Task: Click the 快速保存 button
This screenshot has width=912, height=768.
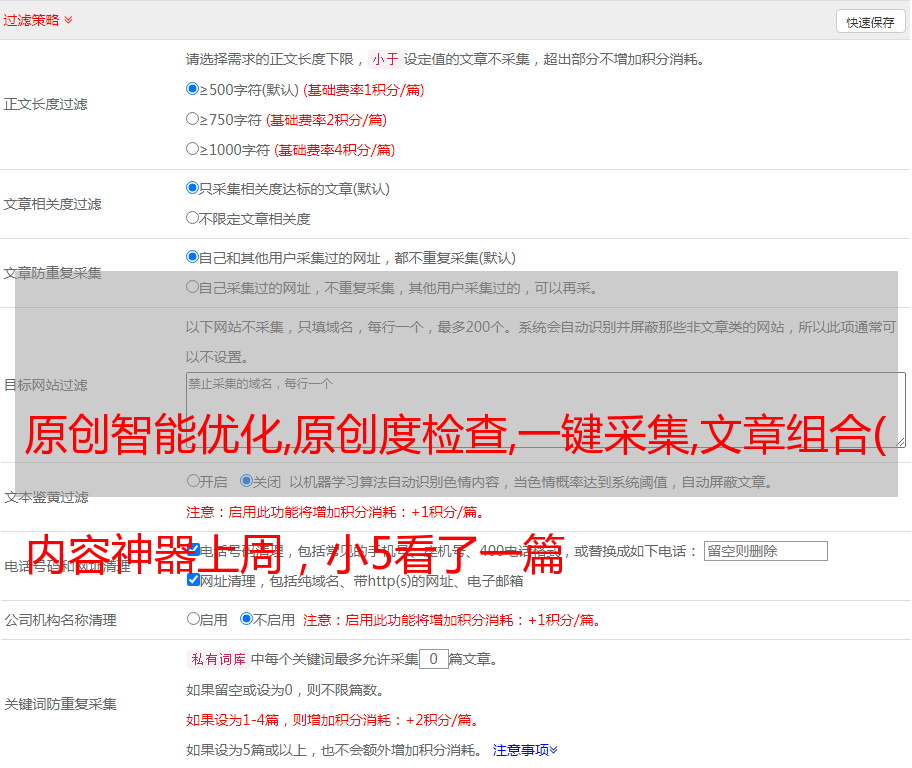Action: coord(870,22)
